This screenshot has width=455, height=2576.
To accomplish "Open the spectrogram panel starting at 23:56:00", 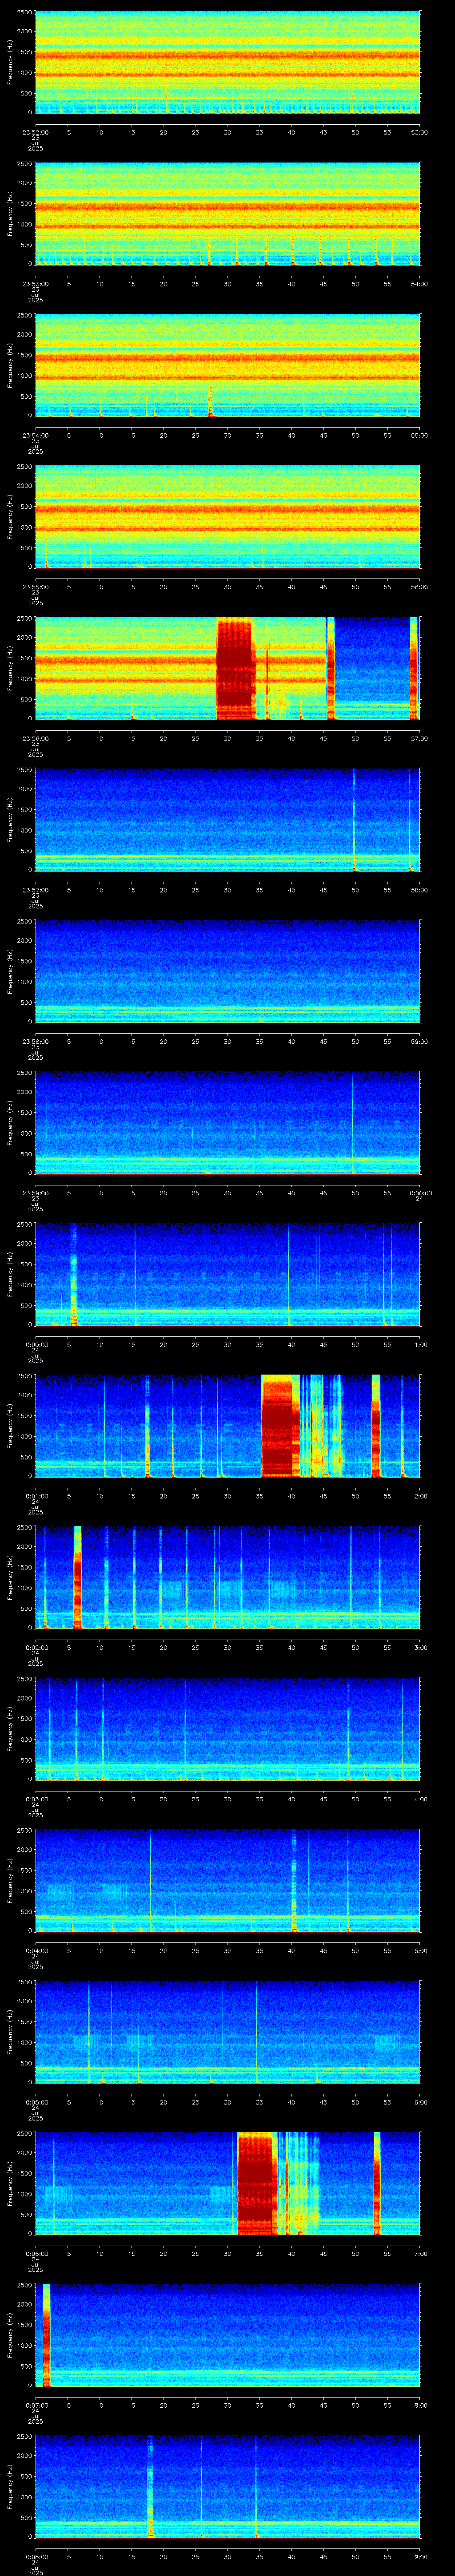I will (x=227, y=669).
